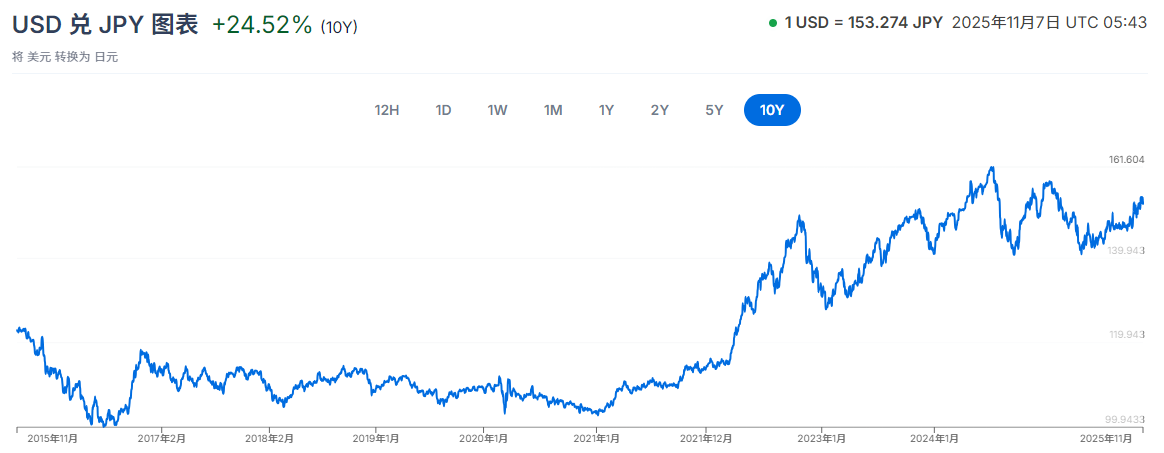Click the 2025年11月 timeline label
This screenshot has width=1164, height=453.
click(x=1105, y=439)
